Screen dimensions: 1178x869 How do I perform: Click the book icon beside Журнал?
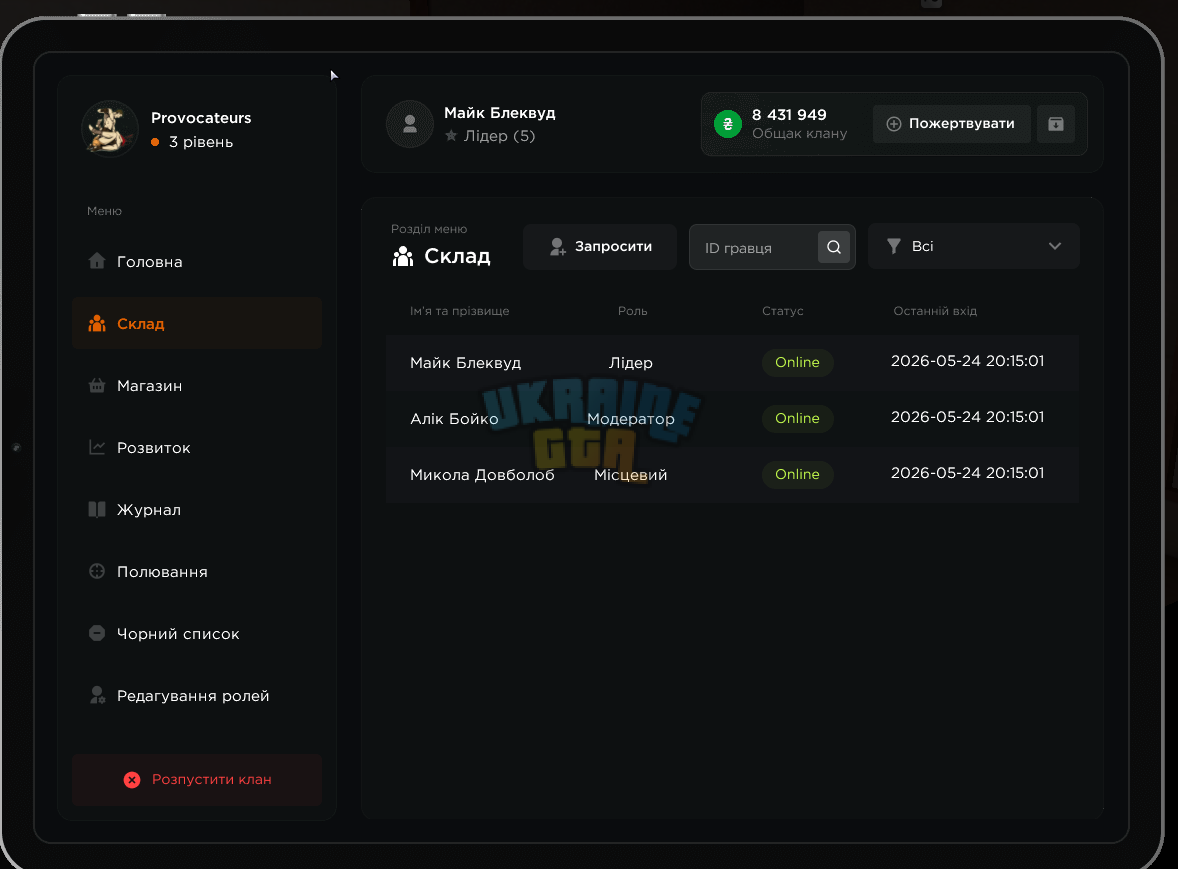click(x=97, y=509)
